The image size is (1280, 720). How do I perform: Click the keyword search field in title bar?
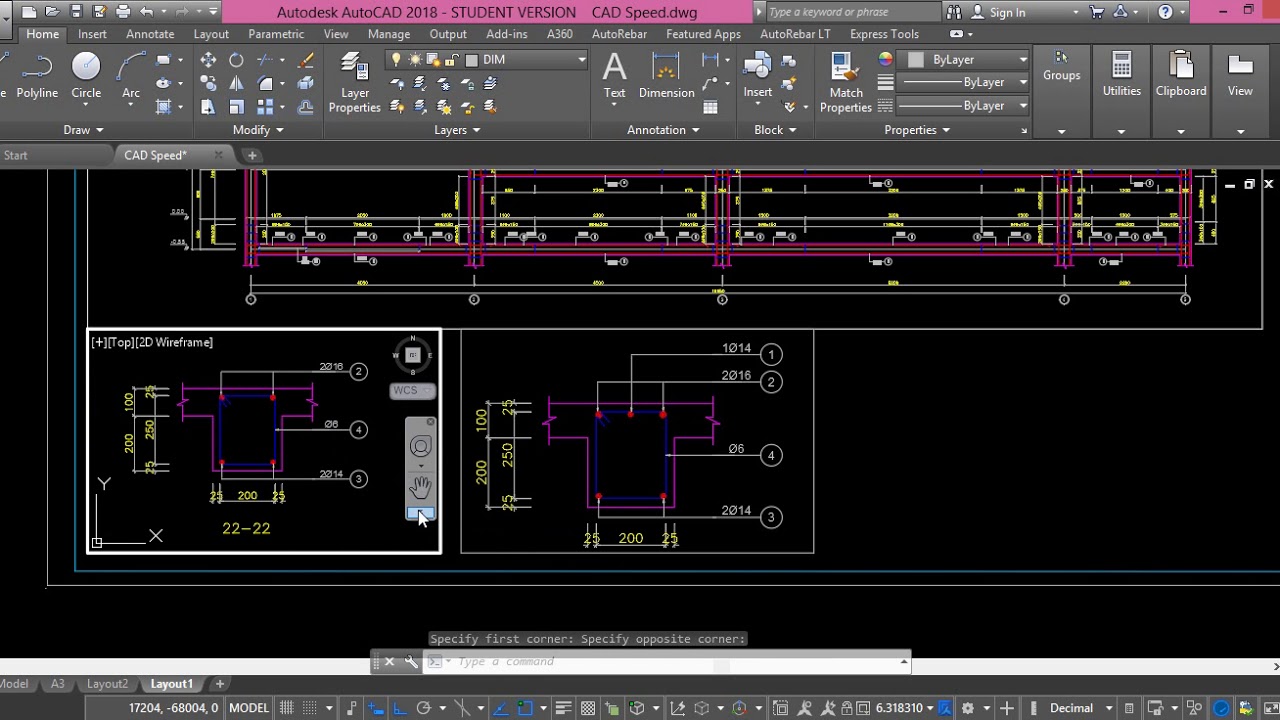pos(851,12)
